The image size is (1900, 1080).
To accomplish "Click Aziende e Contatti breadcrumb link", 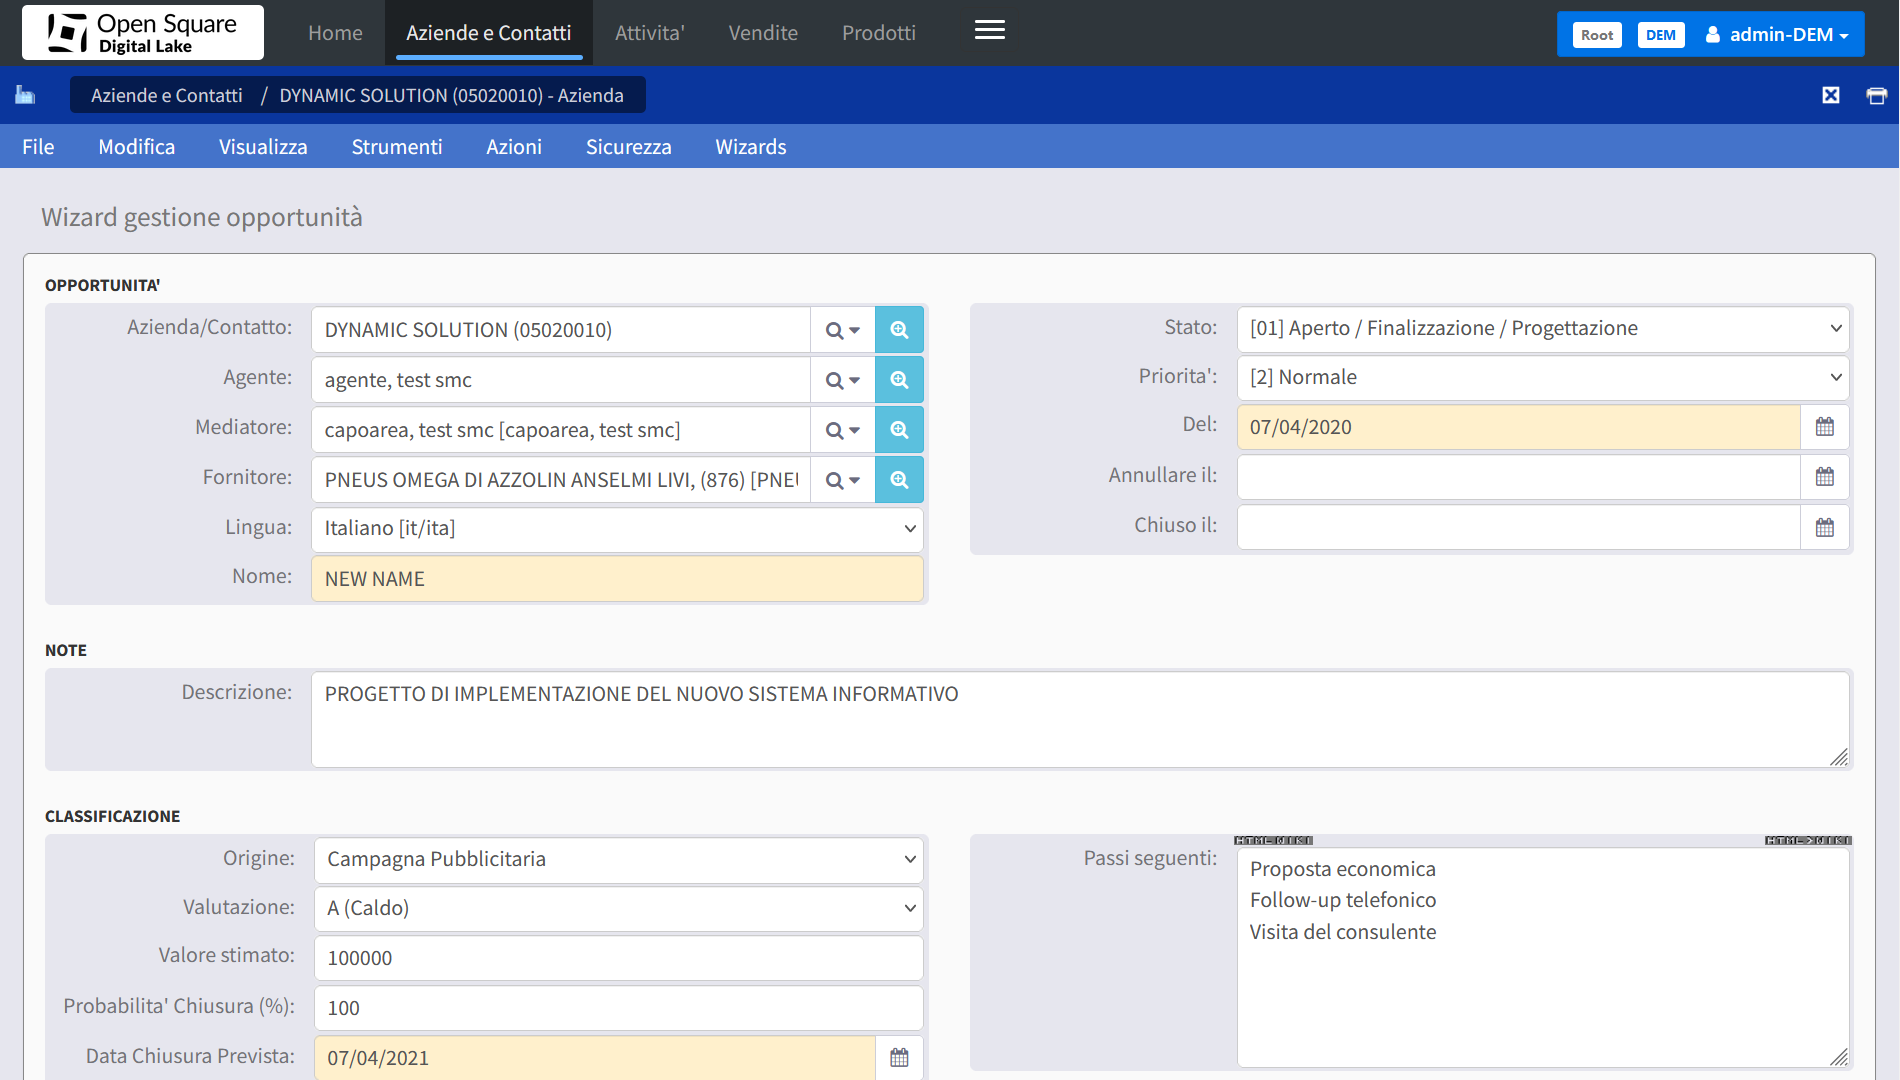I will click(x=167, y=96).
